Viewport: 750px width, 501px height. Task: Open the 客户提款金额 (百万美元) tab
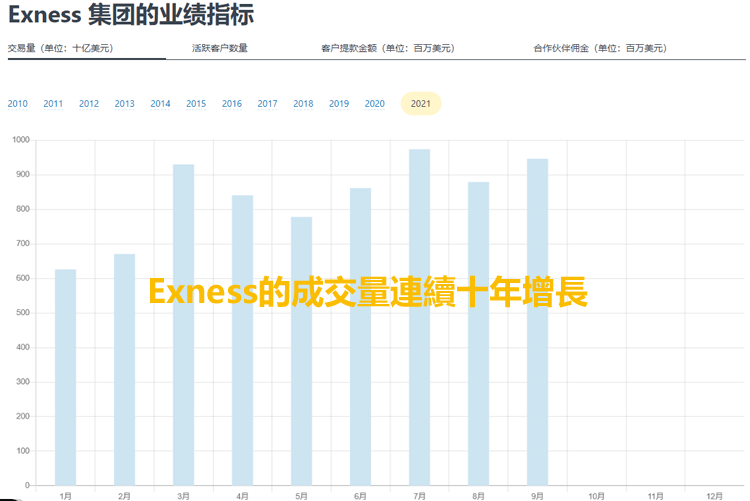click(388, 48)
